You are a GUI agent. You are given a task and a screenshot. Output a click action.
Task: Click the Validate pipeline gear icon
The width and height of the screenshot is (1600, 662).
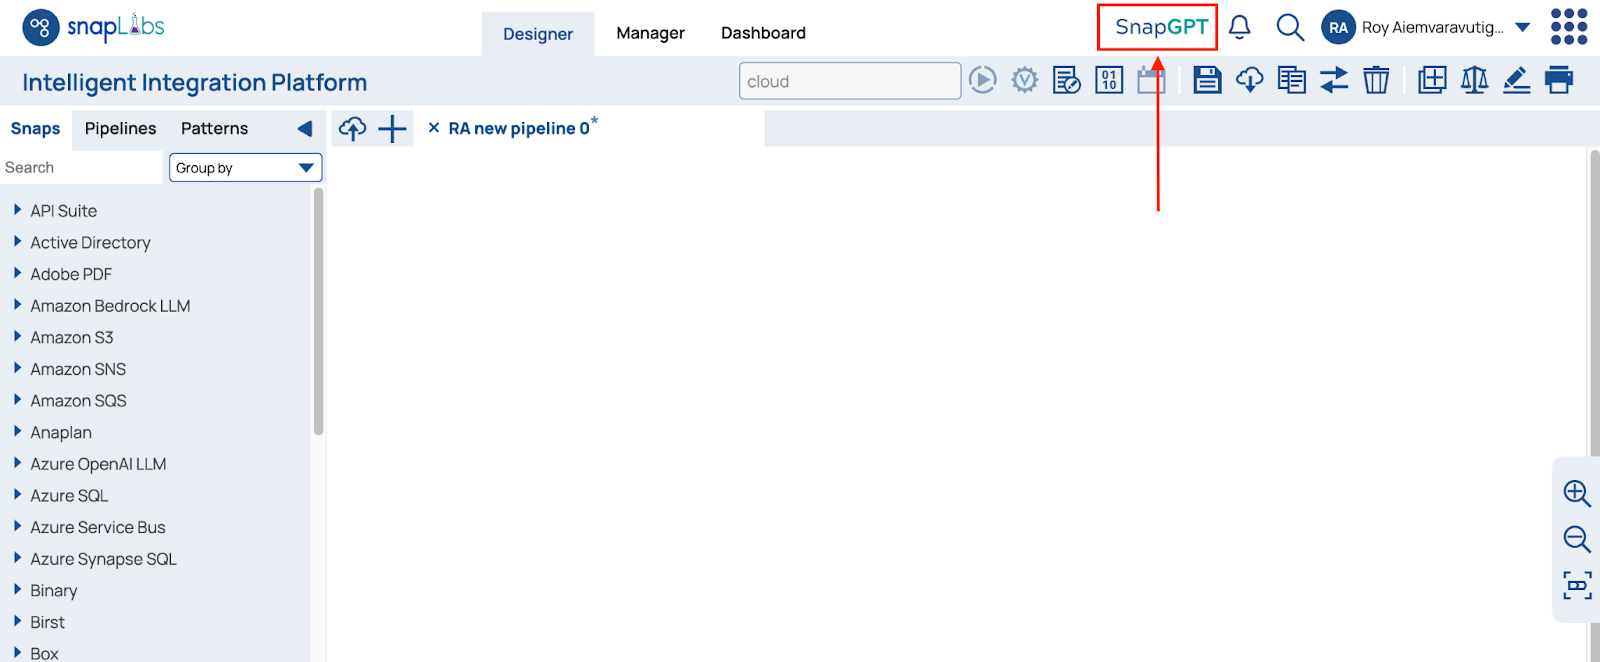pyautogui.click(x=1025, y=80)
